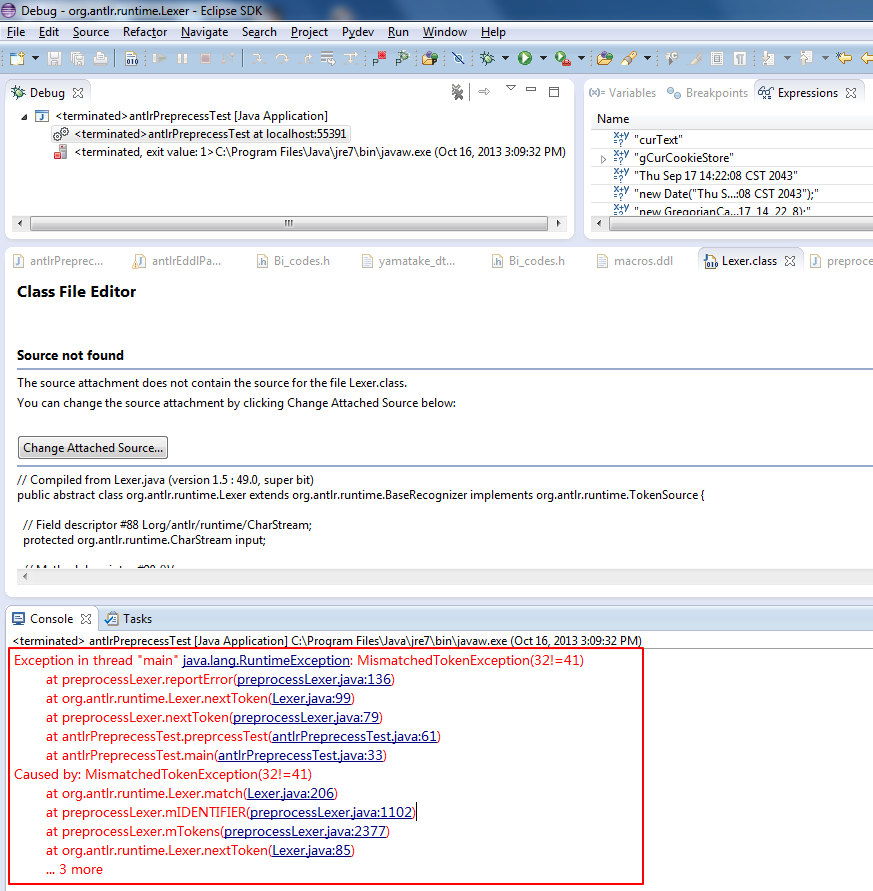This screenshot has height=891, width=873.
Task: Open the Previous Annotation dropdown arrow
Action: pyautogui.click(x=825, y=58)
